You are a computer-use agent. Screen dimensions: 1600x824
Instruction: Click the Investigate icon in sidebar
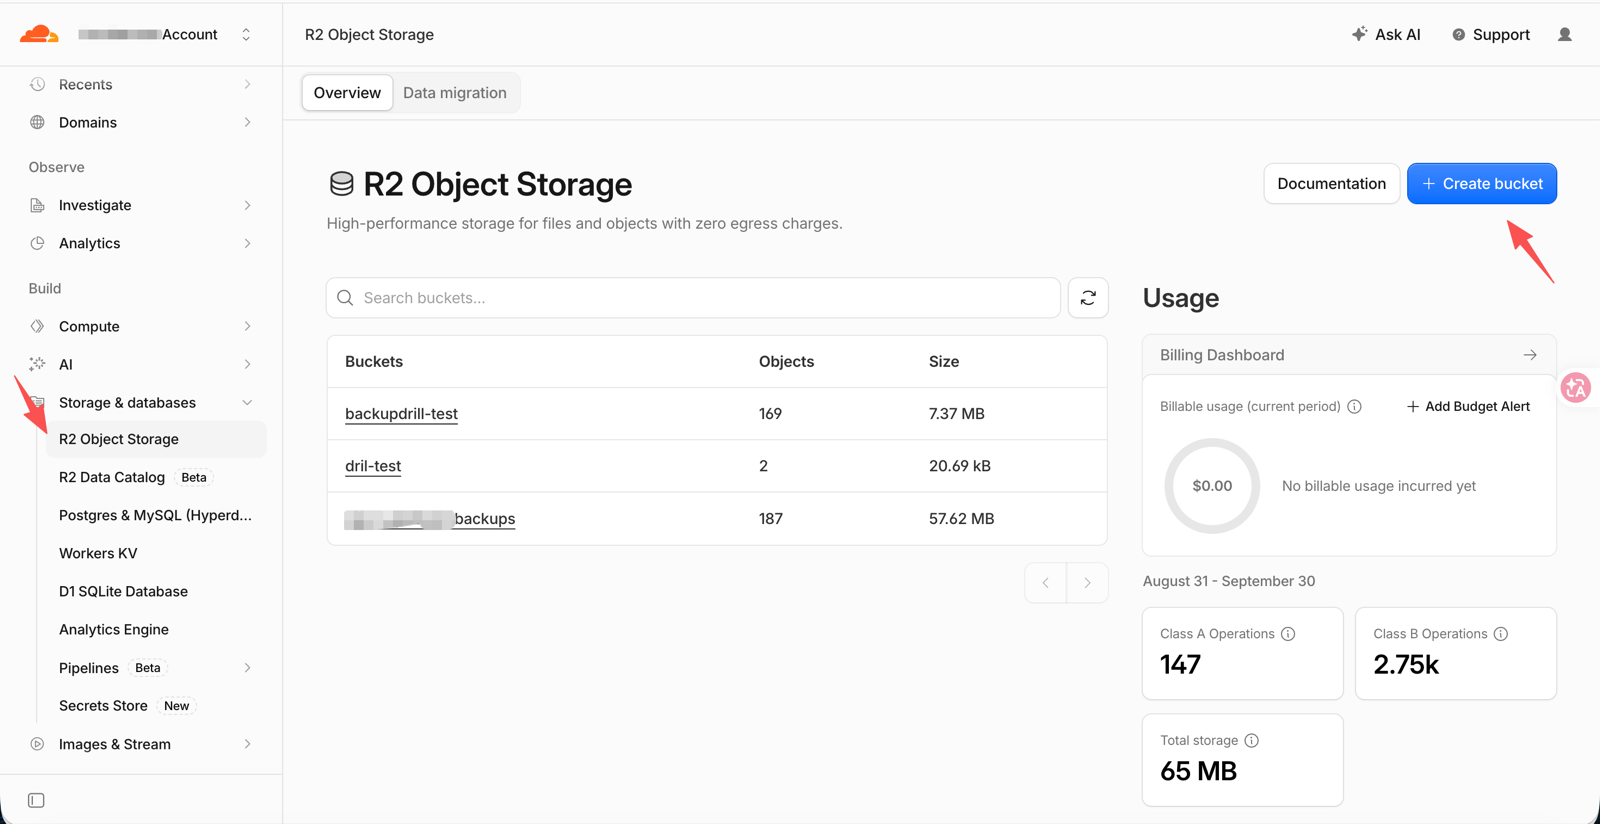37,205
